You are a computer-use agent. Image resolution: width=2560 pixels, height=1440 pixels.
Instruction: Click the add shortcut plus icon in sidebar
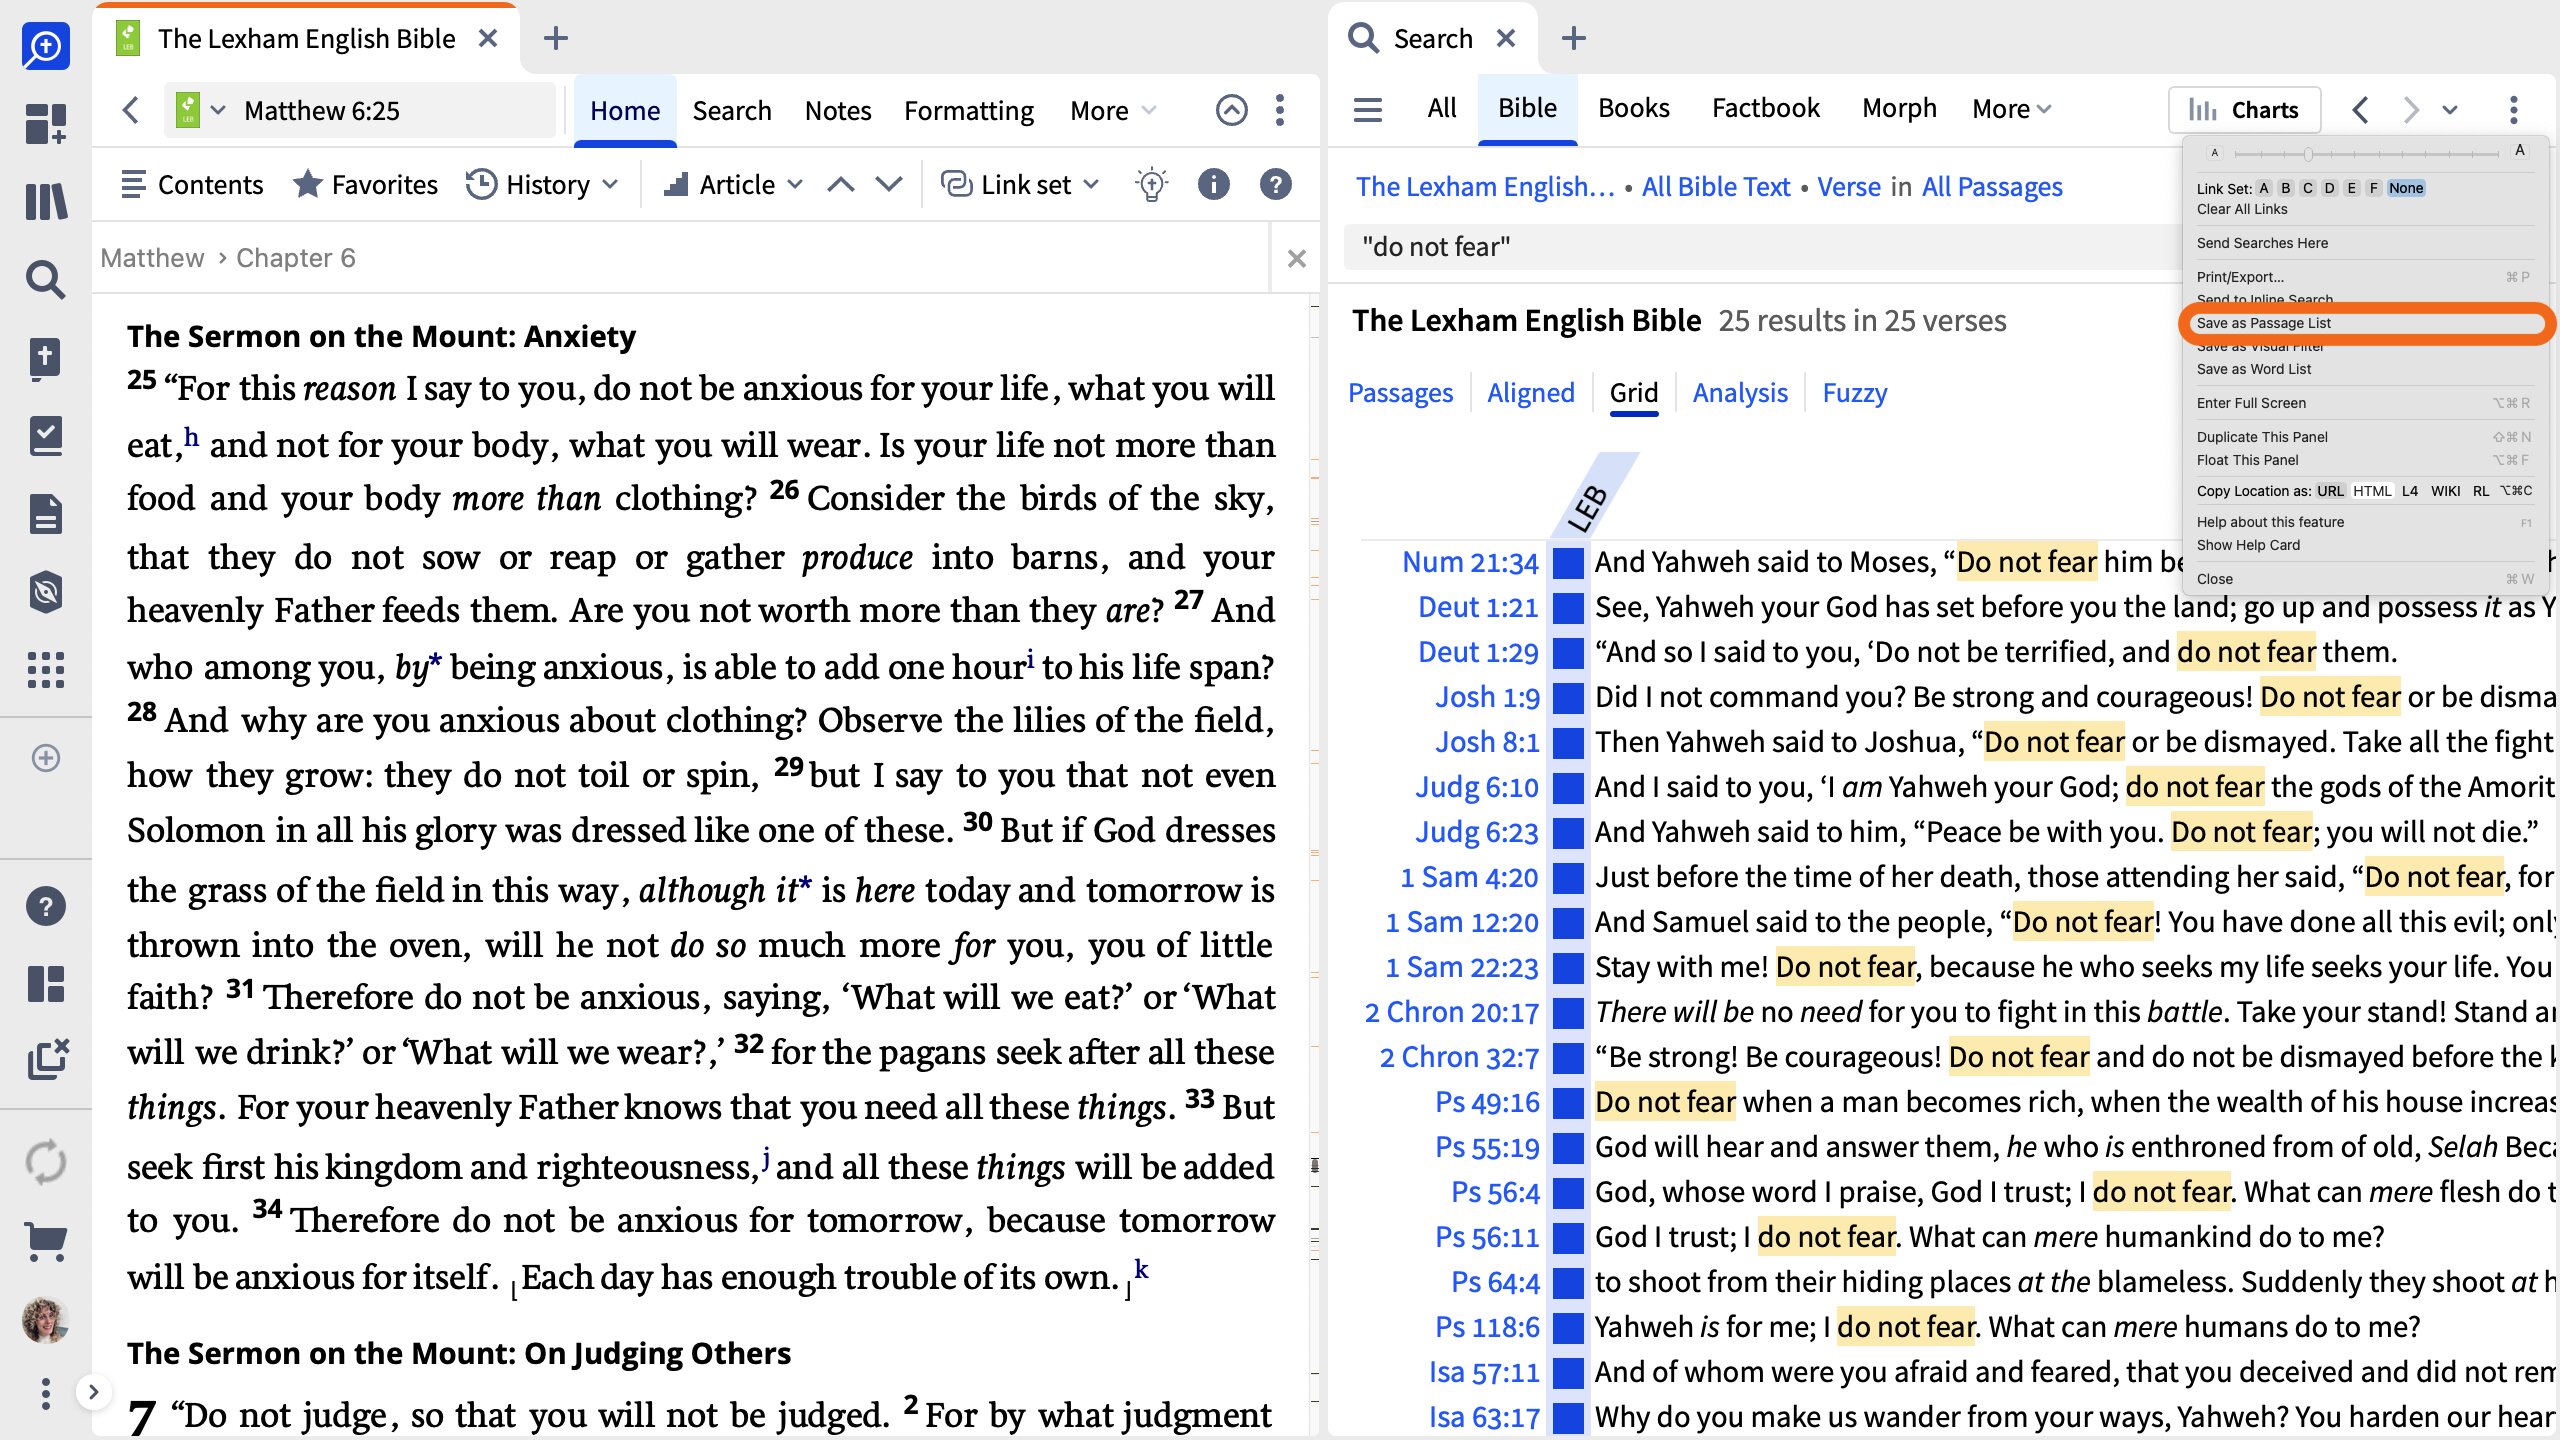click(x=46, y=758)
